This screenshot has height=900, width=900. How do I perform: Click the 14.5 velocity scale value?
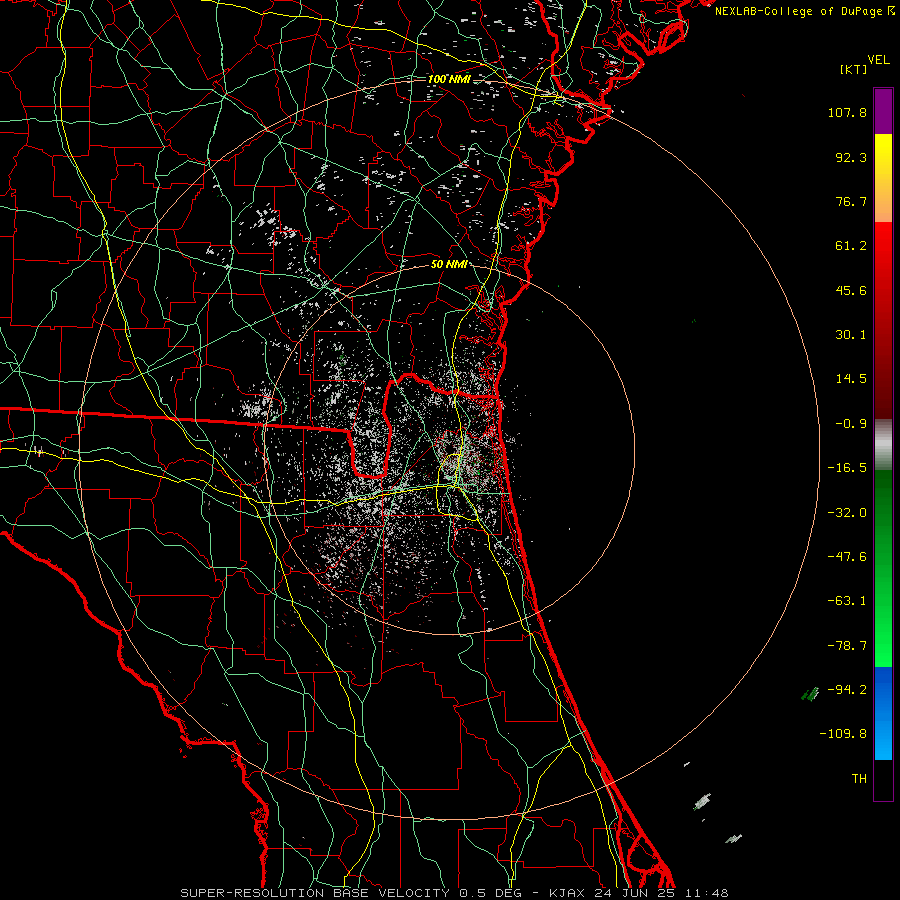851,379
